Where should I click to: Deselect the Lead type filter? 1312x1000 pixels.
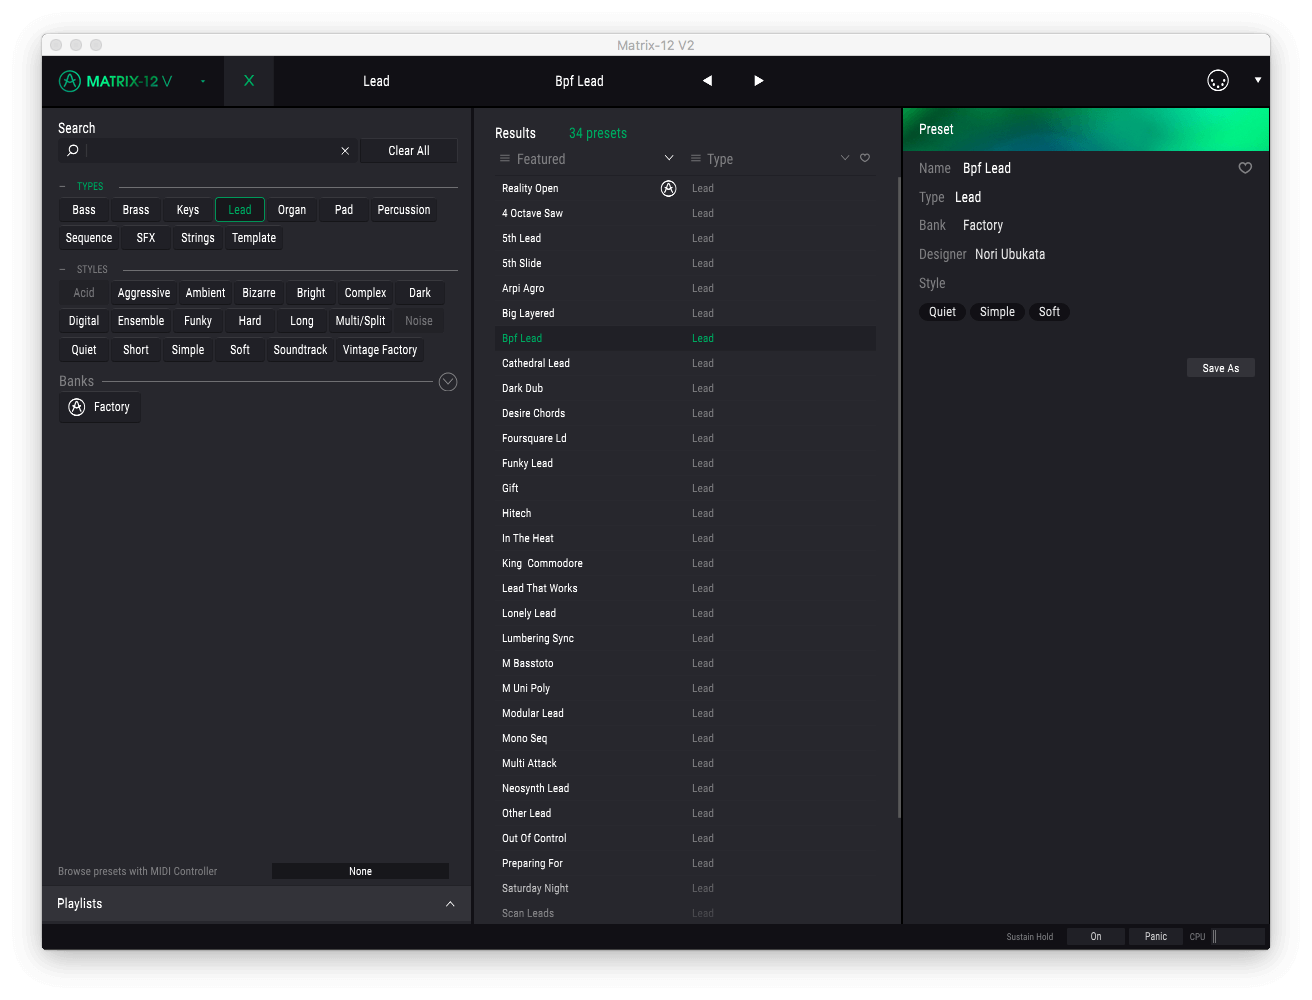(240, 210)
